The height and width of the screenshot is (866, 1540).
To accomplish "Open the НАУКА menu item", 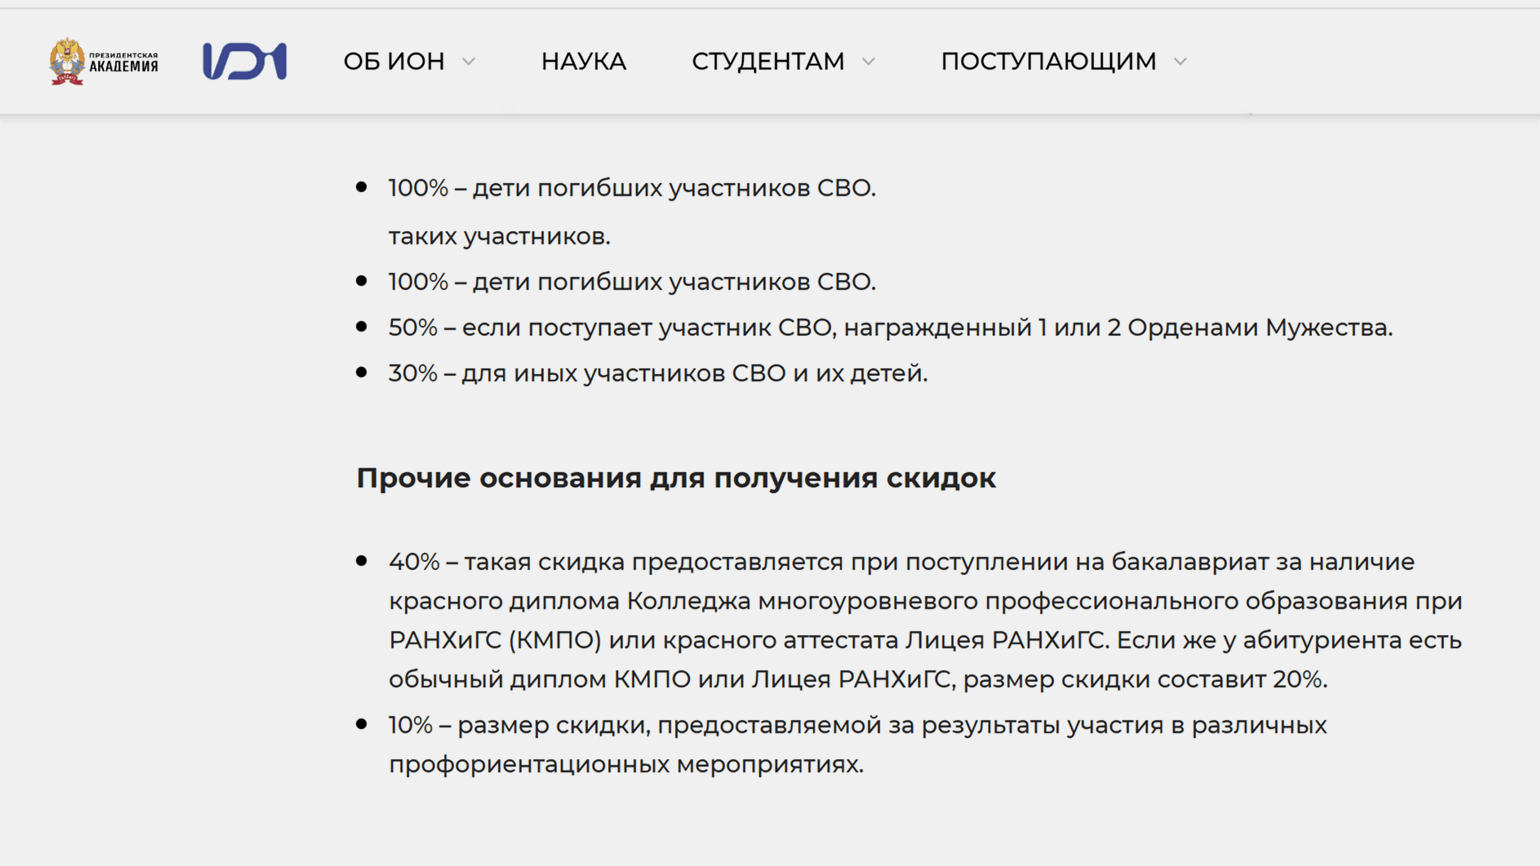I will (x=584, y=61).
